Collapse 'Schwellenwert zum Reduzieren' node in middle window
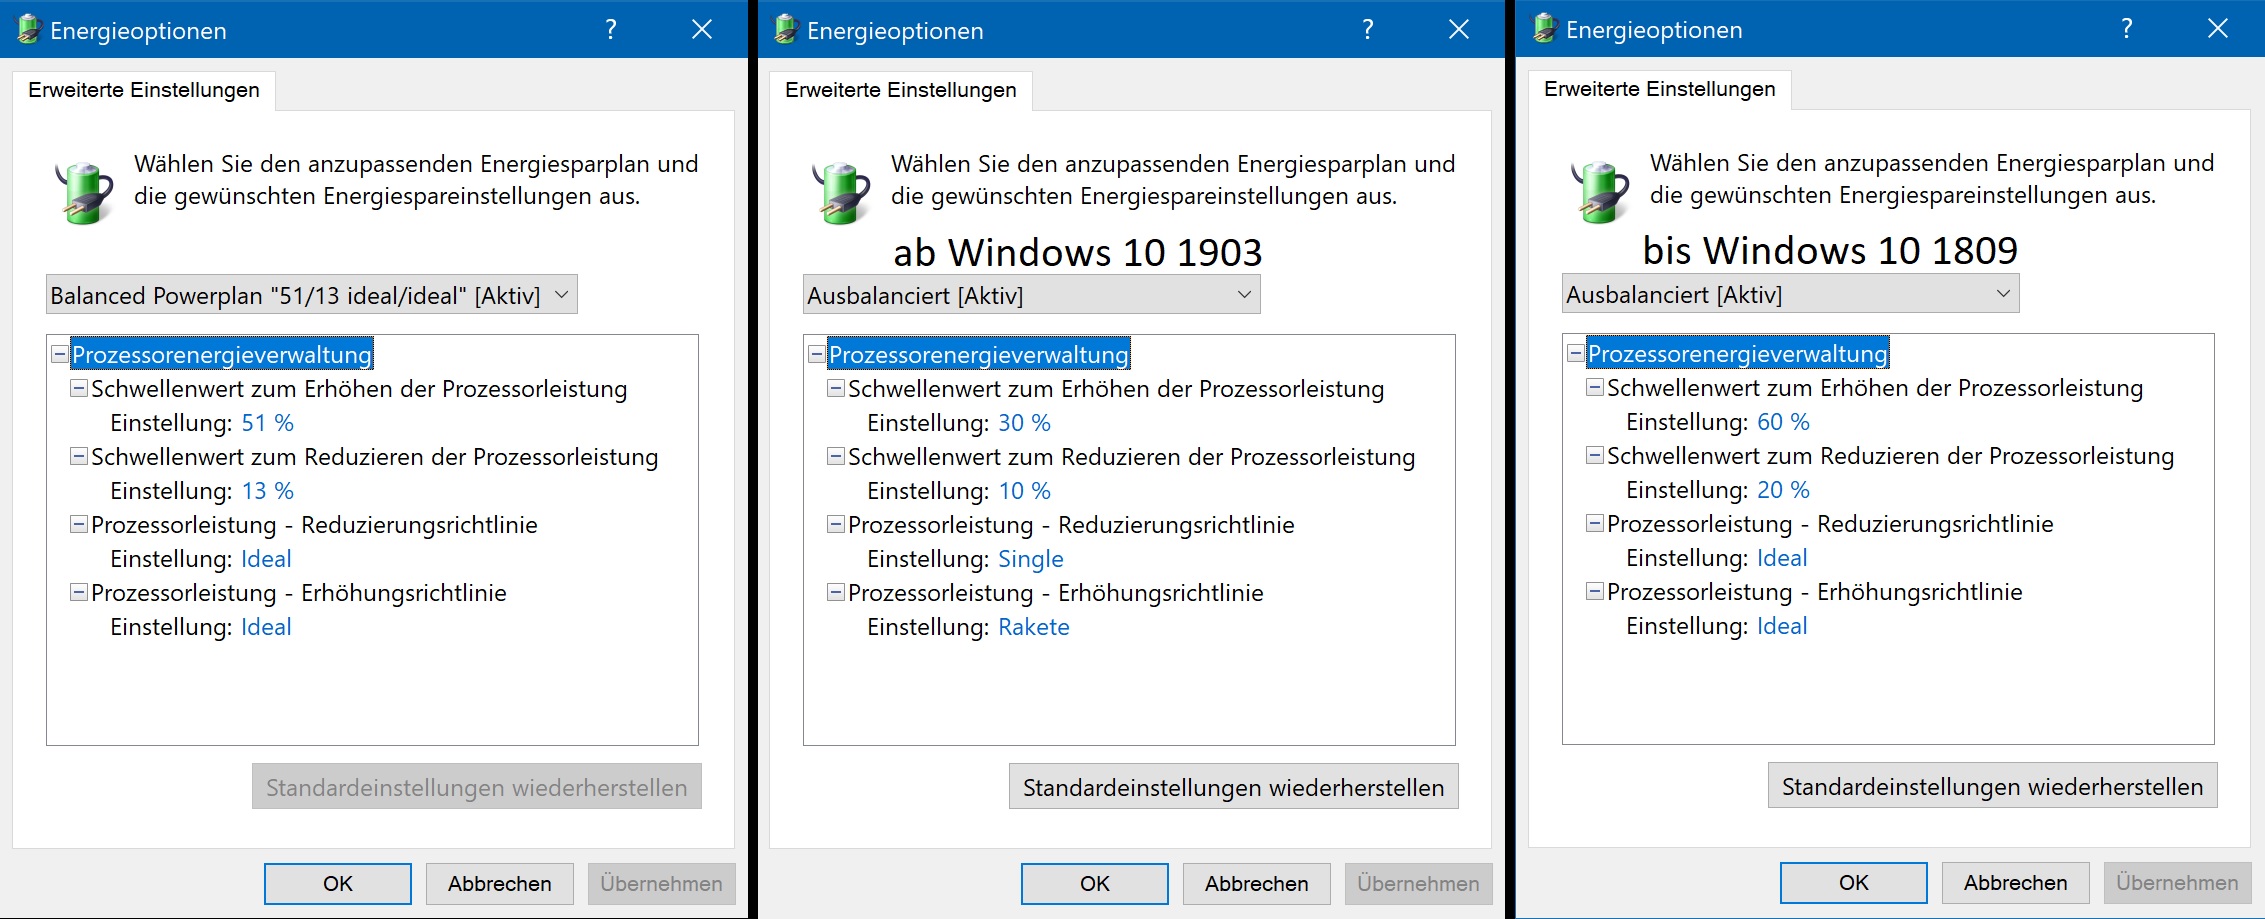The image size is (2265, 919). 835,456
